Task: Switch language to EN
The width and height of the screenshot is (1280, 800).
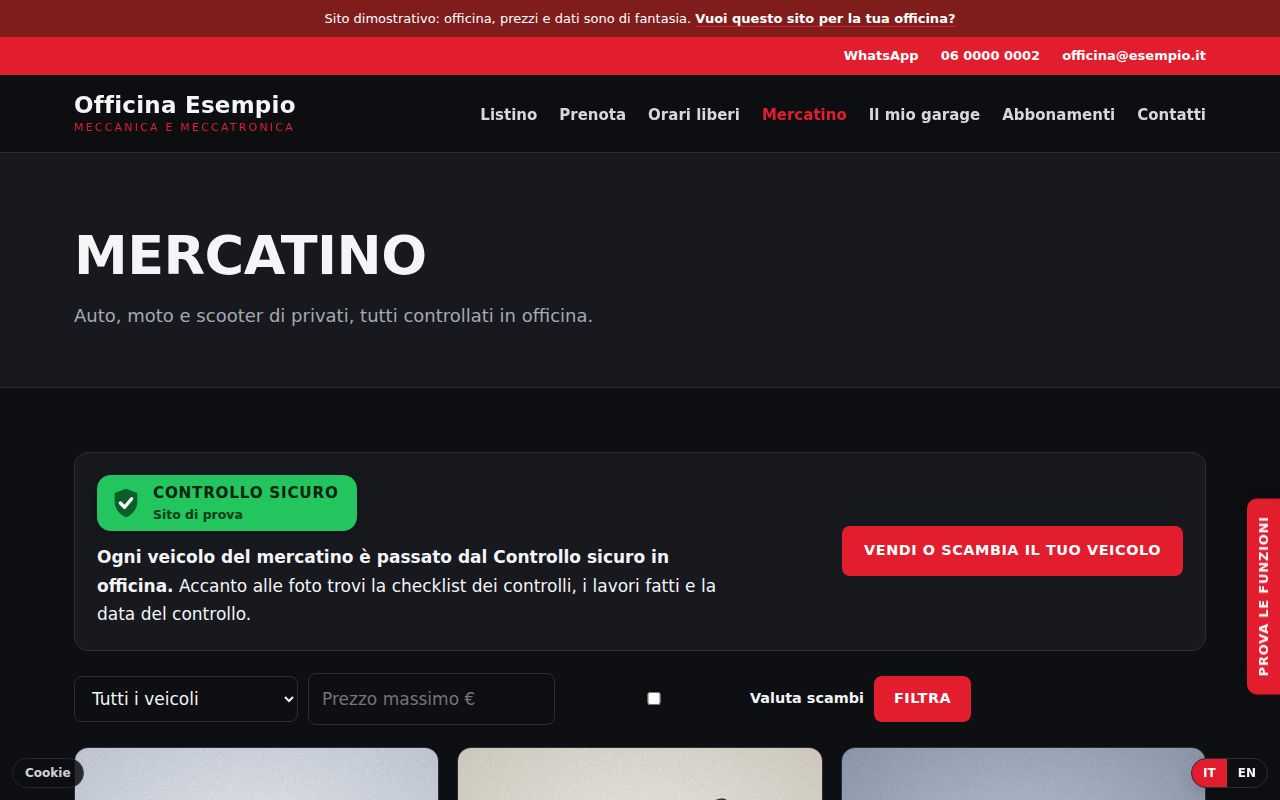Action: pos(1246,773)
